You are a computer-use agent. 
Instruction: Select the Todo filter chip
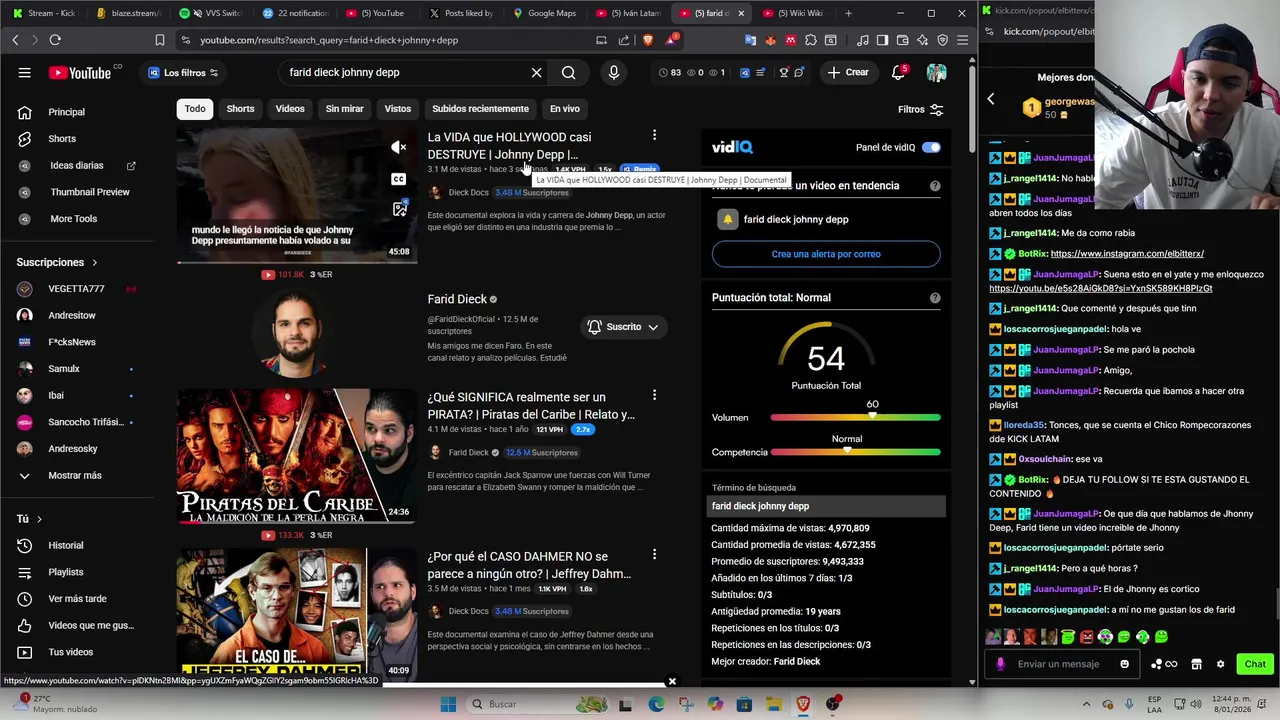coord(195,109)
